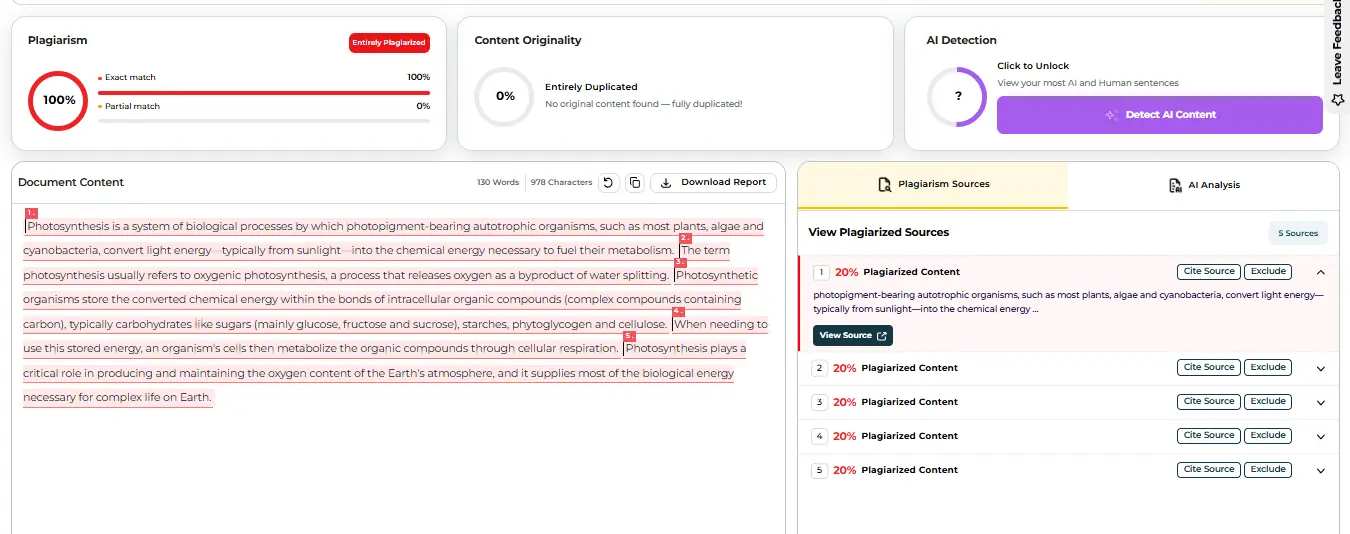Click the View Plagiarized Sources heading

(x=879, y=233)
